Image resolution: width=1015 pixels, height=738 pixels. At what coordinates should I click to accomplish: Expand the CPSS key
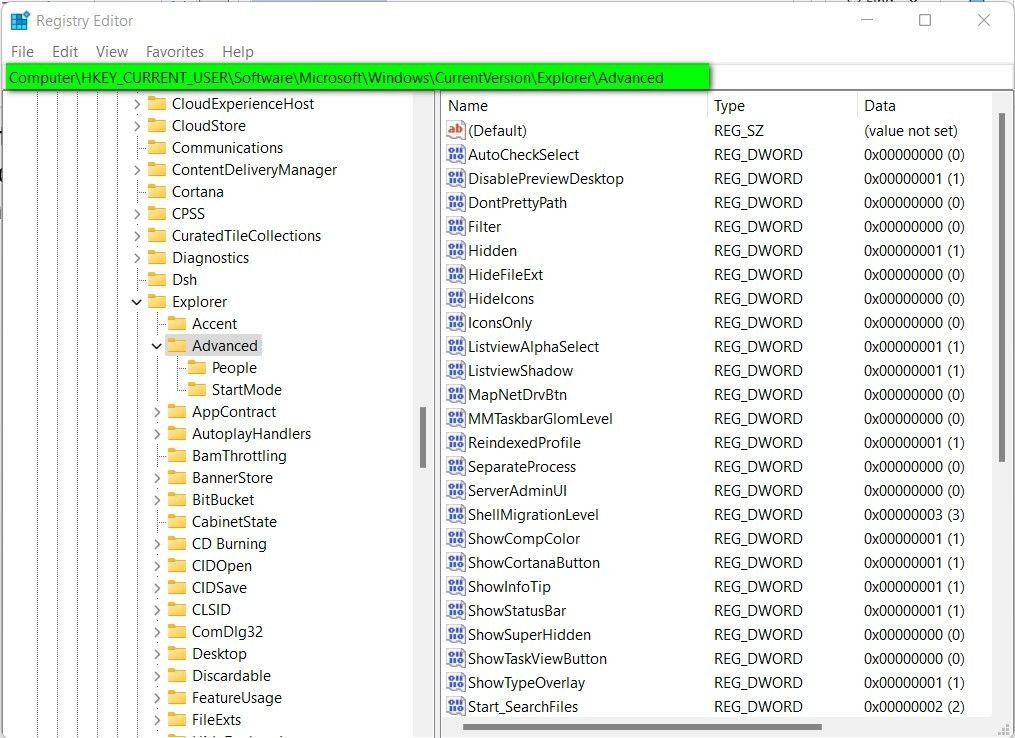(137, 214)
